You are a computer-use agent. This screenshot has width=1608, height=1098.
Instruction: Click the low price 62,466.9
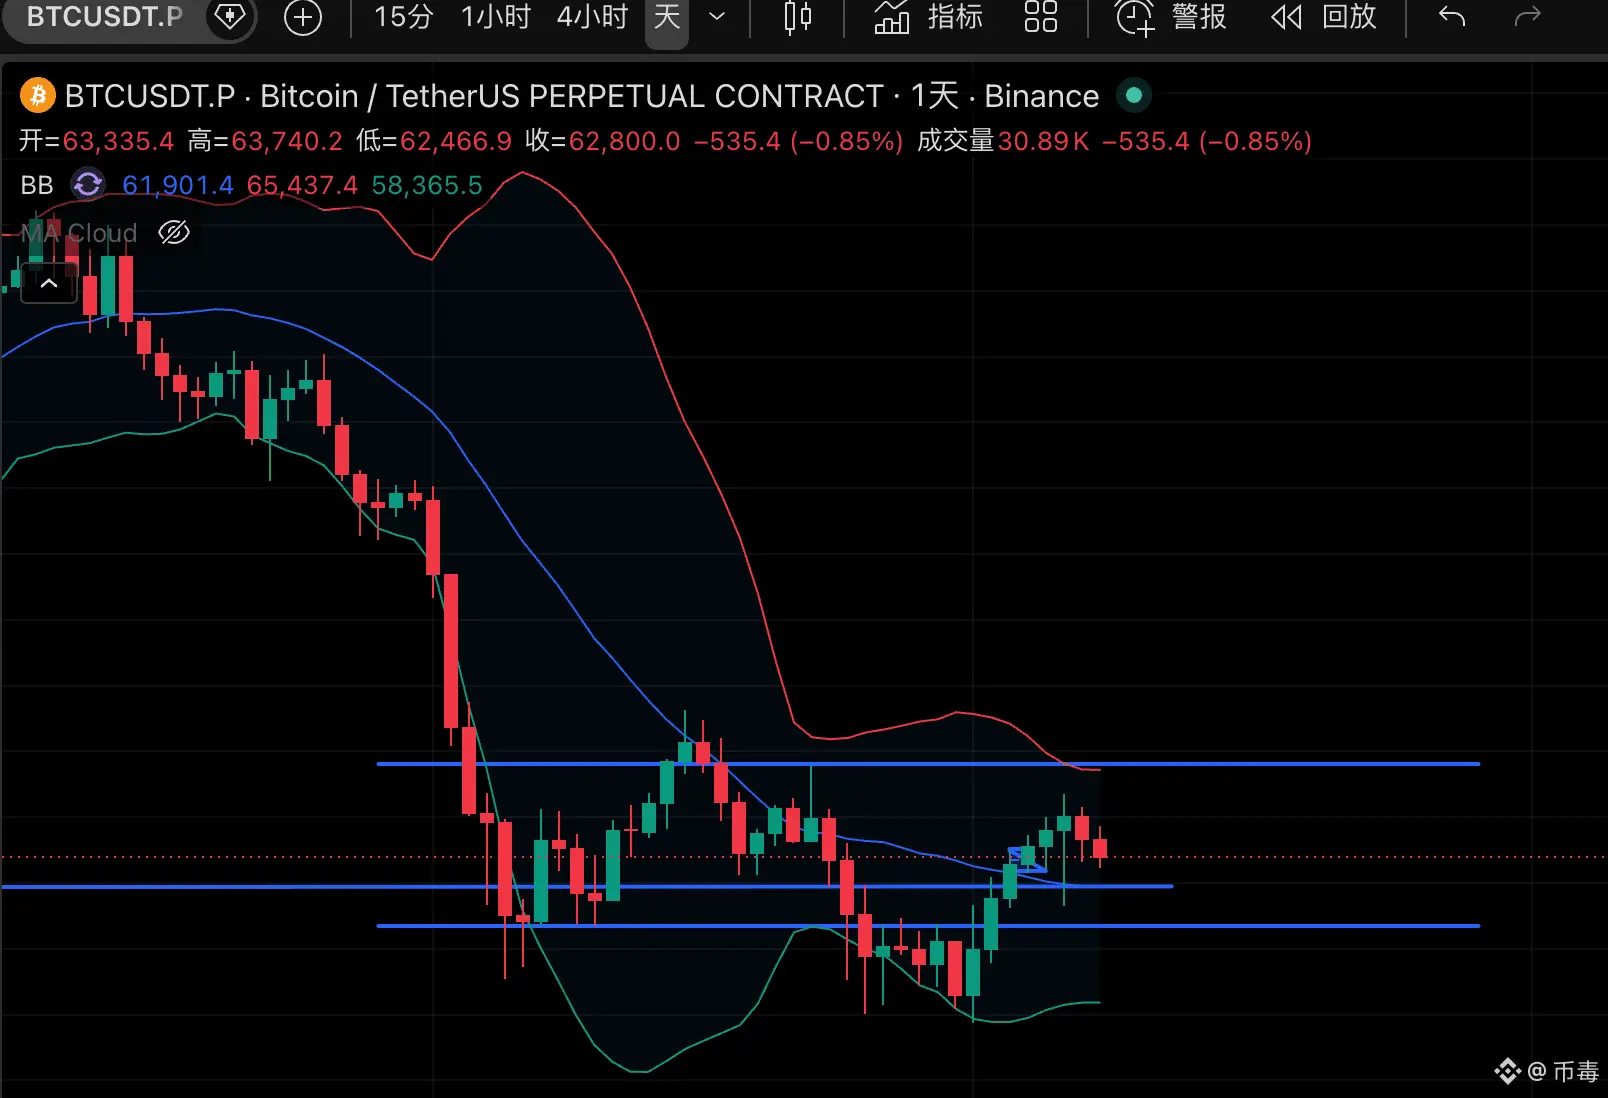coord(456,141)
